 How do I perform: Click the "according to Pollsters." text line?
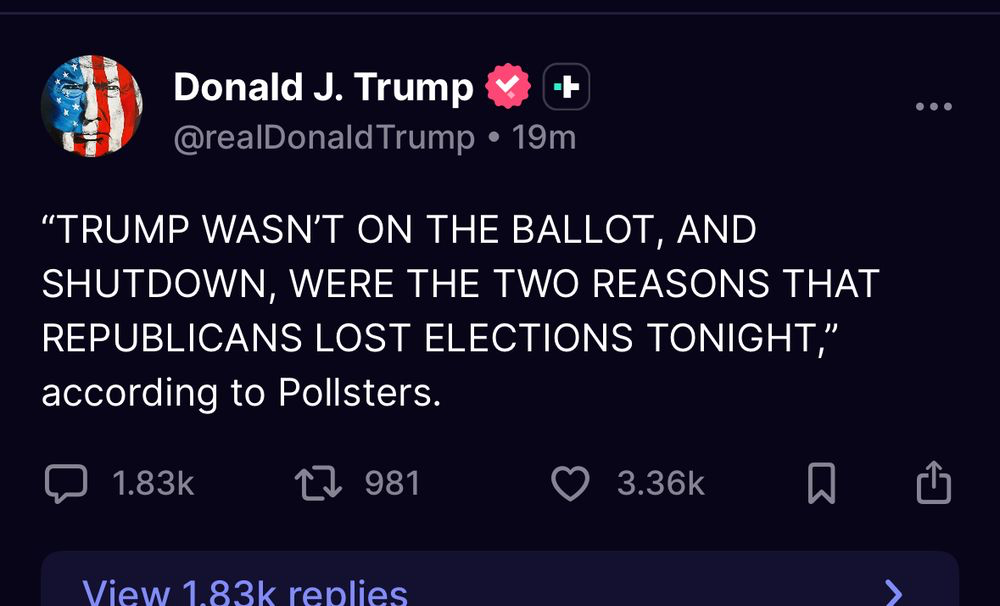pos(241,392)
